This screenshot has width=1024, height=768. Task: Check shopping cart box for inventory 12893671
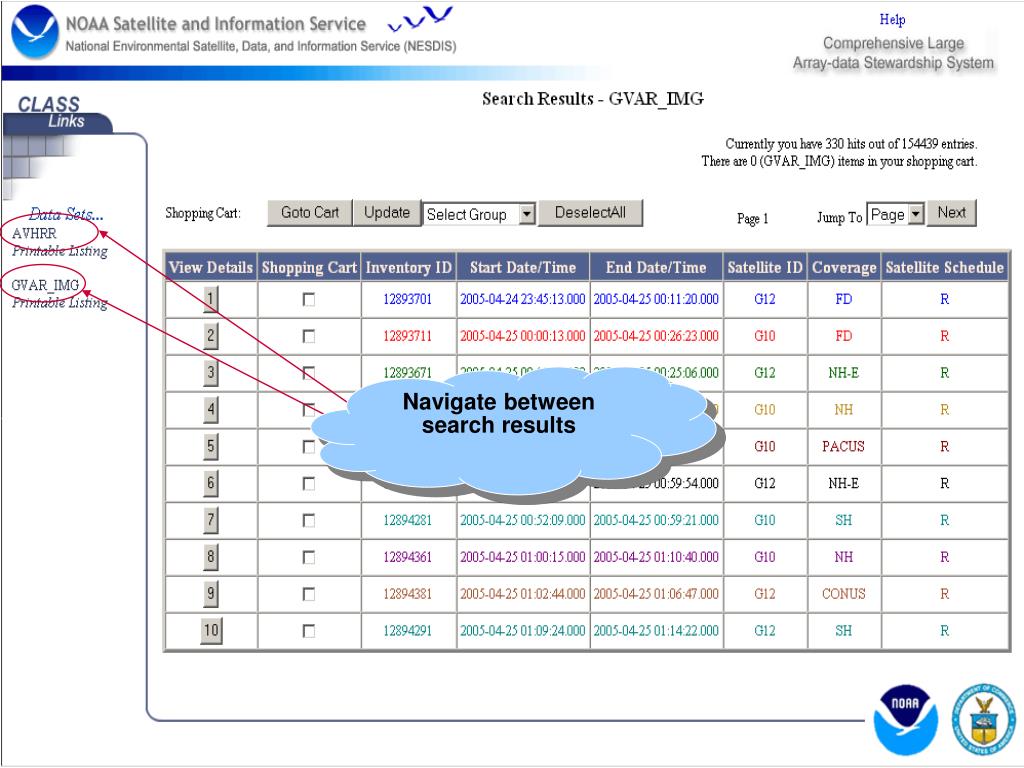click(309, 373)
